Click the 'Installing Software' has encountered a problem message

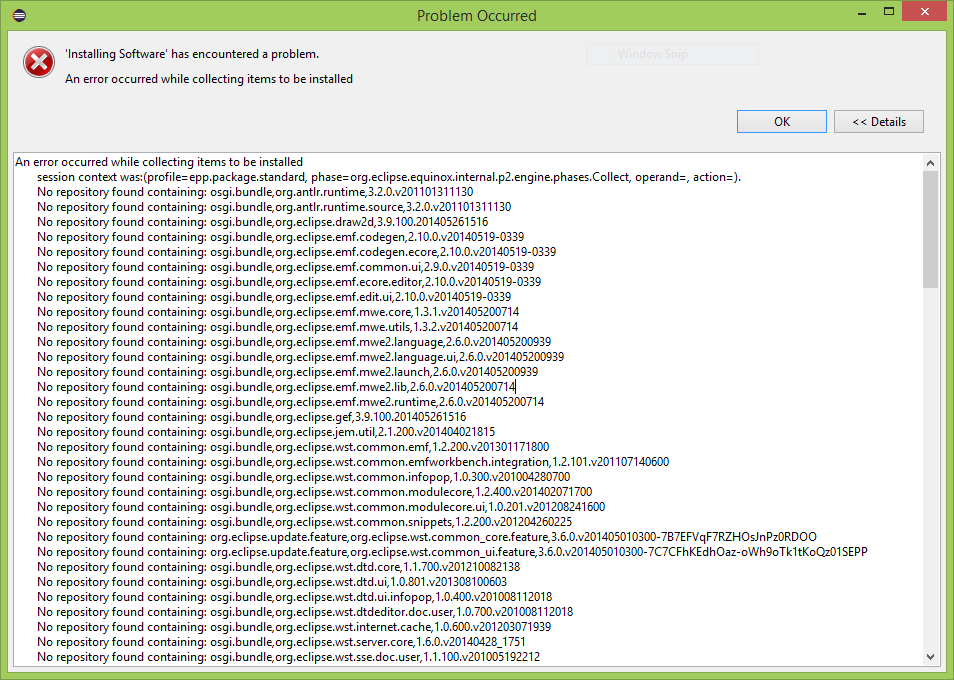[x=192, y=54]
